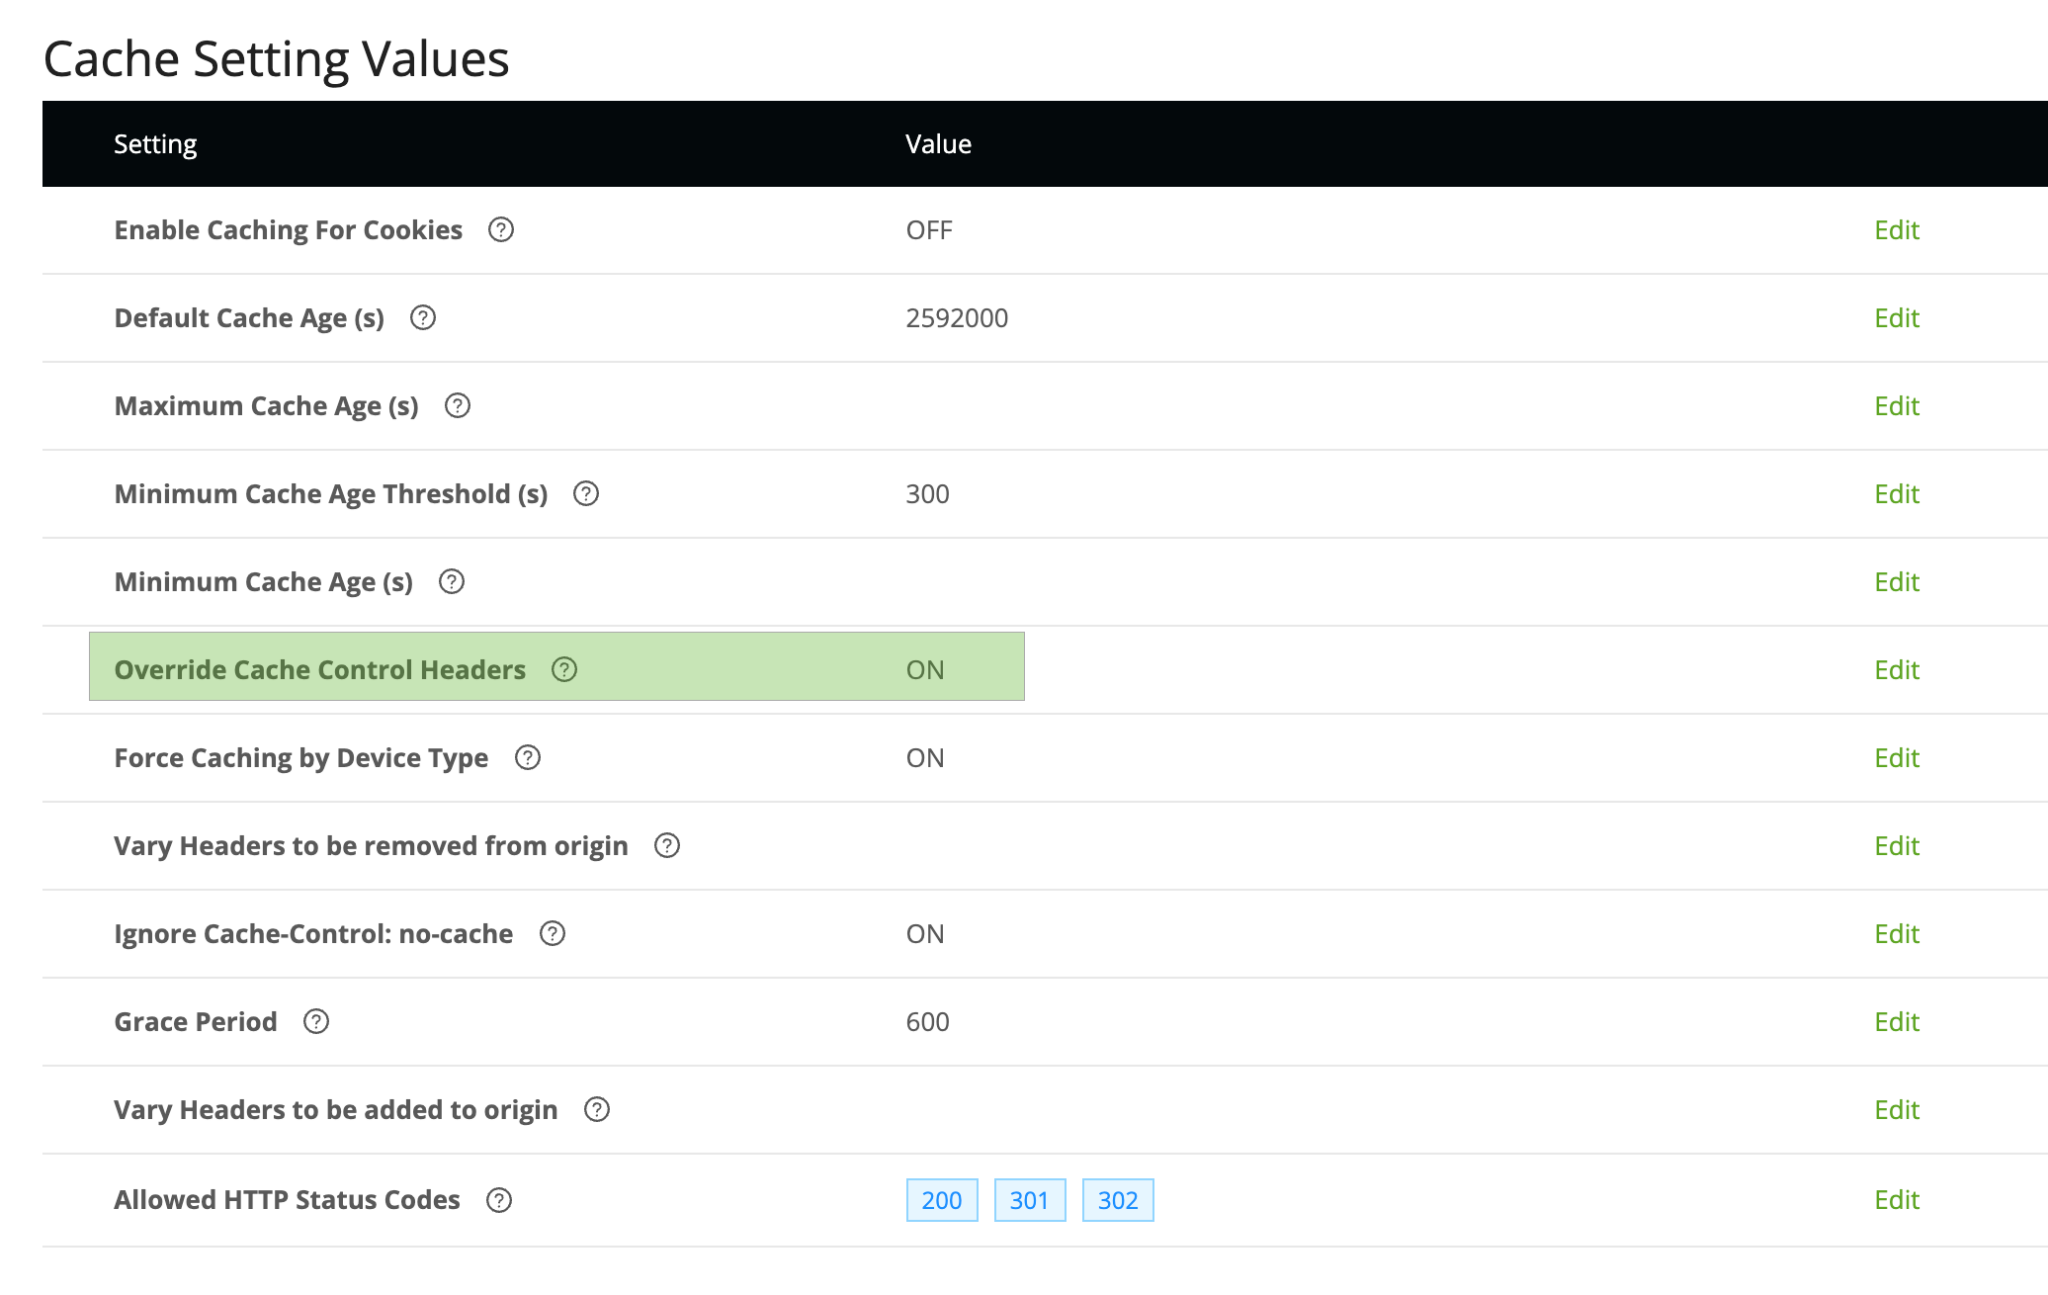Click Ignore Cache-Control no-cache help icon
Screen dimensions: 2048x1295
coord(552,934)
